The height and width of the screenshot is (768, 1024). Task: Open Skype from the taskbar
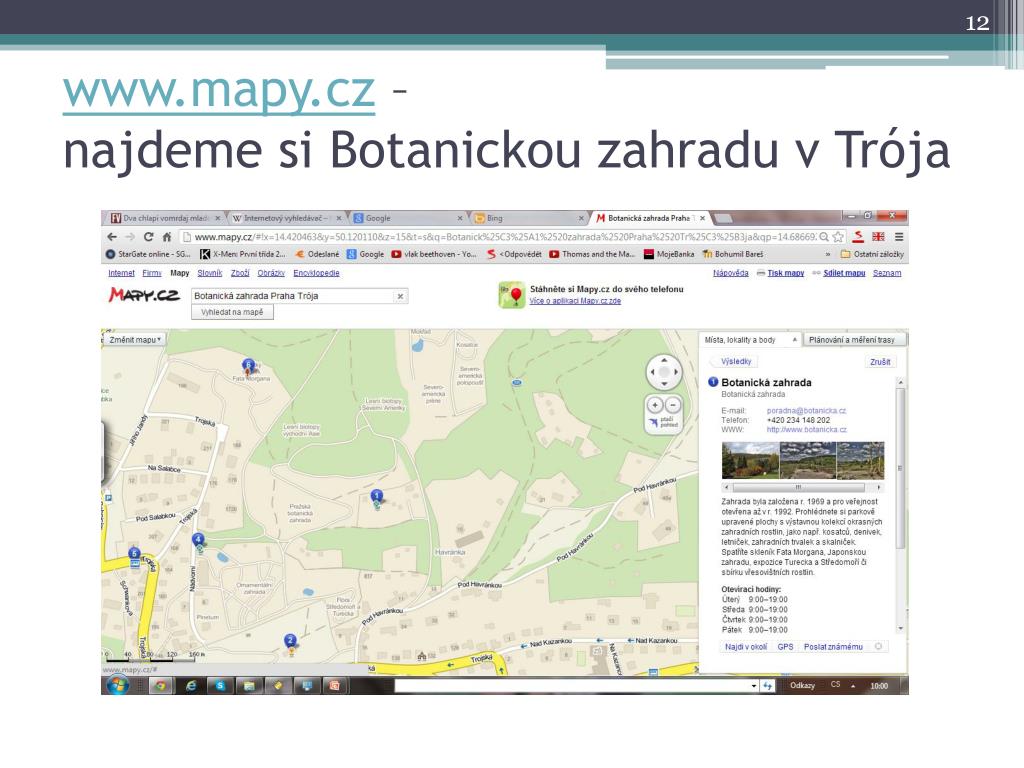pos(220,685)
